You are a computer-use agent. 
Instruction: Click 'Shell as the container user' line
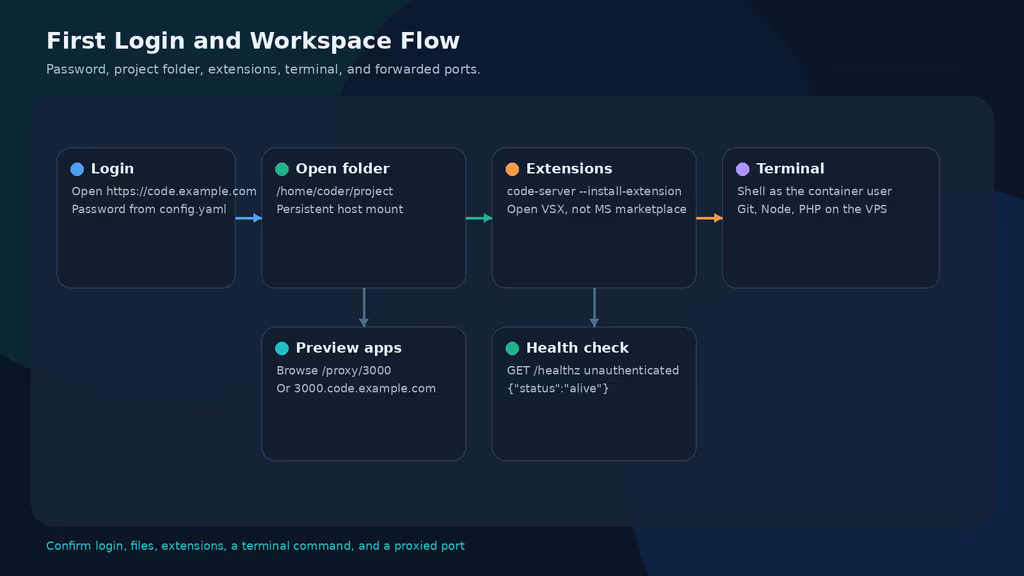814,191
